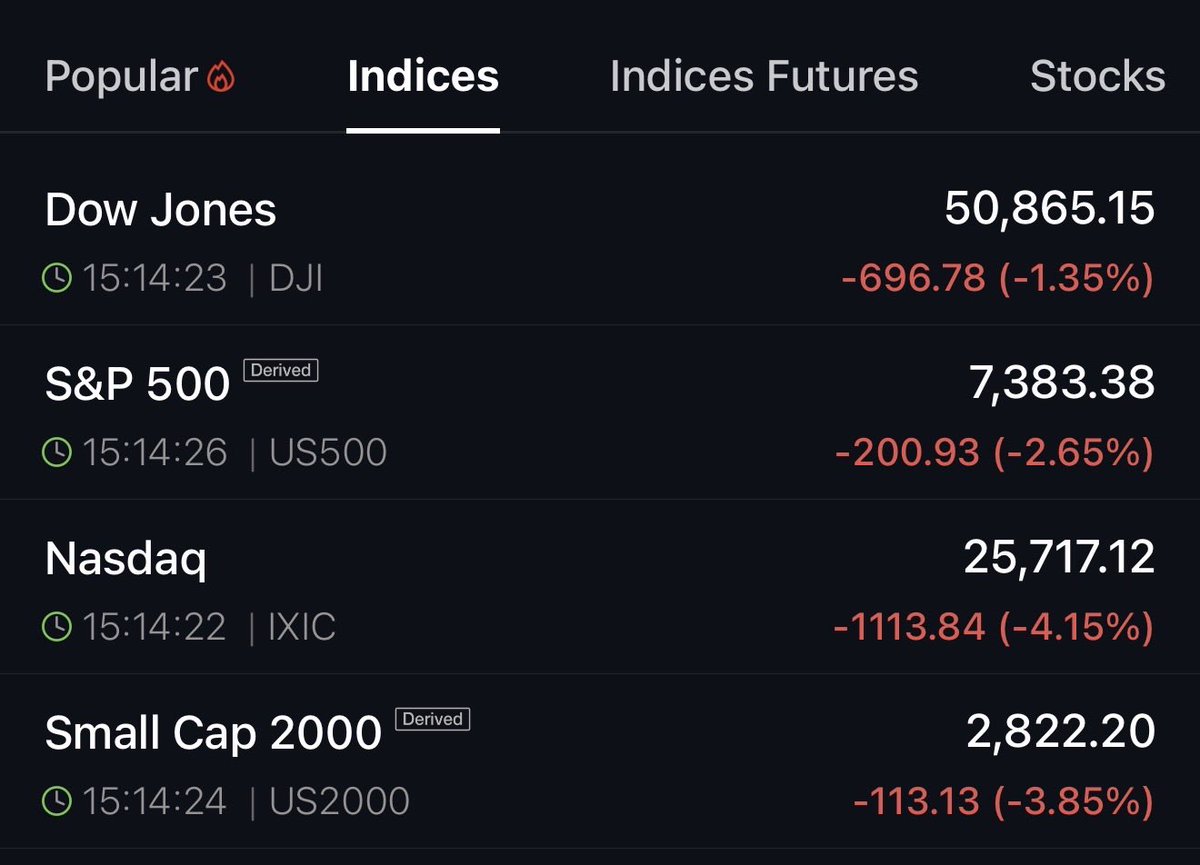1200x865 pixels.
Task: Open the Small Cap 2000 index row
Action: tap(600, 761)
